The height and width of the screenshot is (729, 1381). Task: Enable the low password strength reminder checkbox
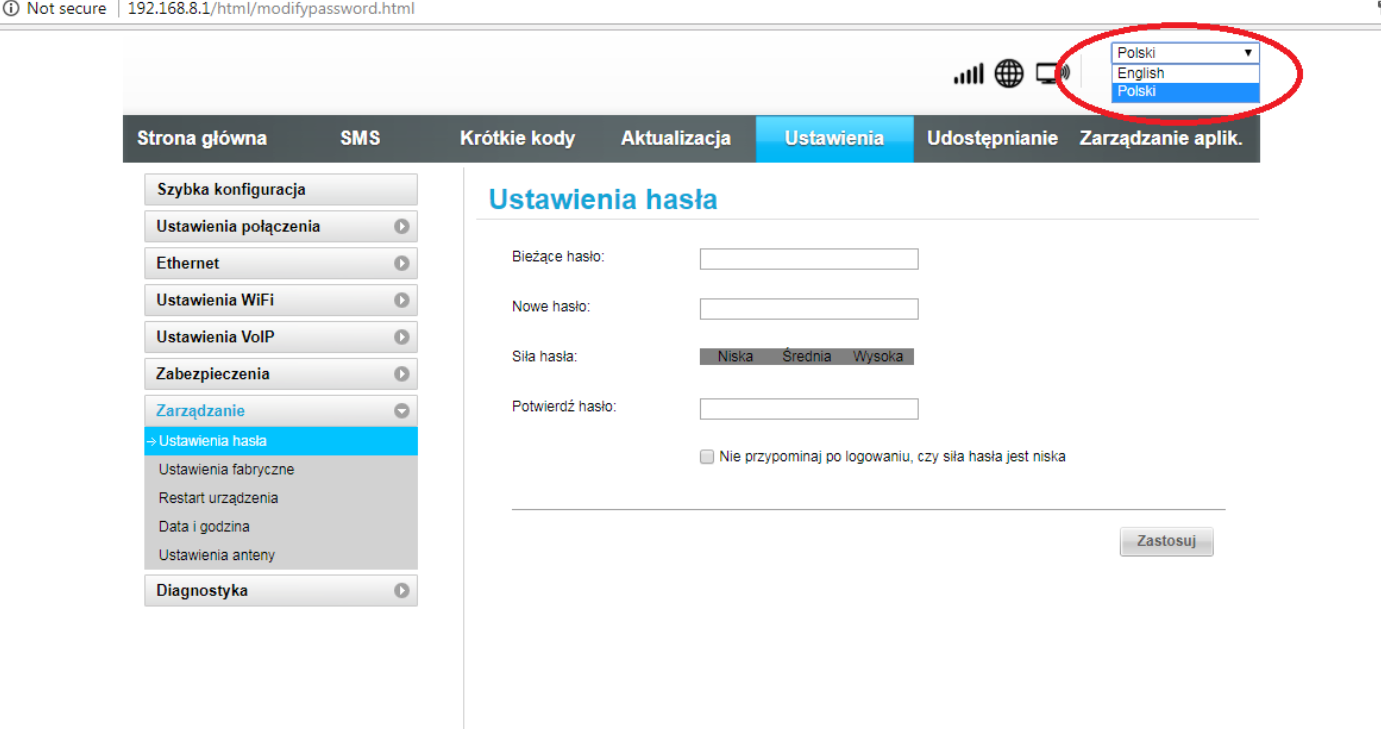706,456
